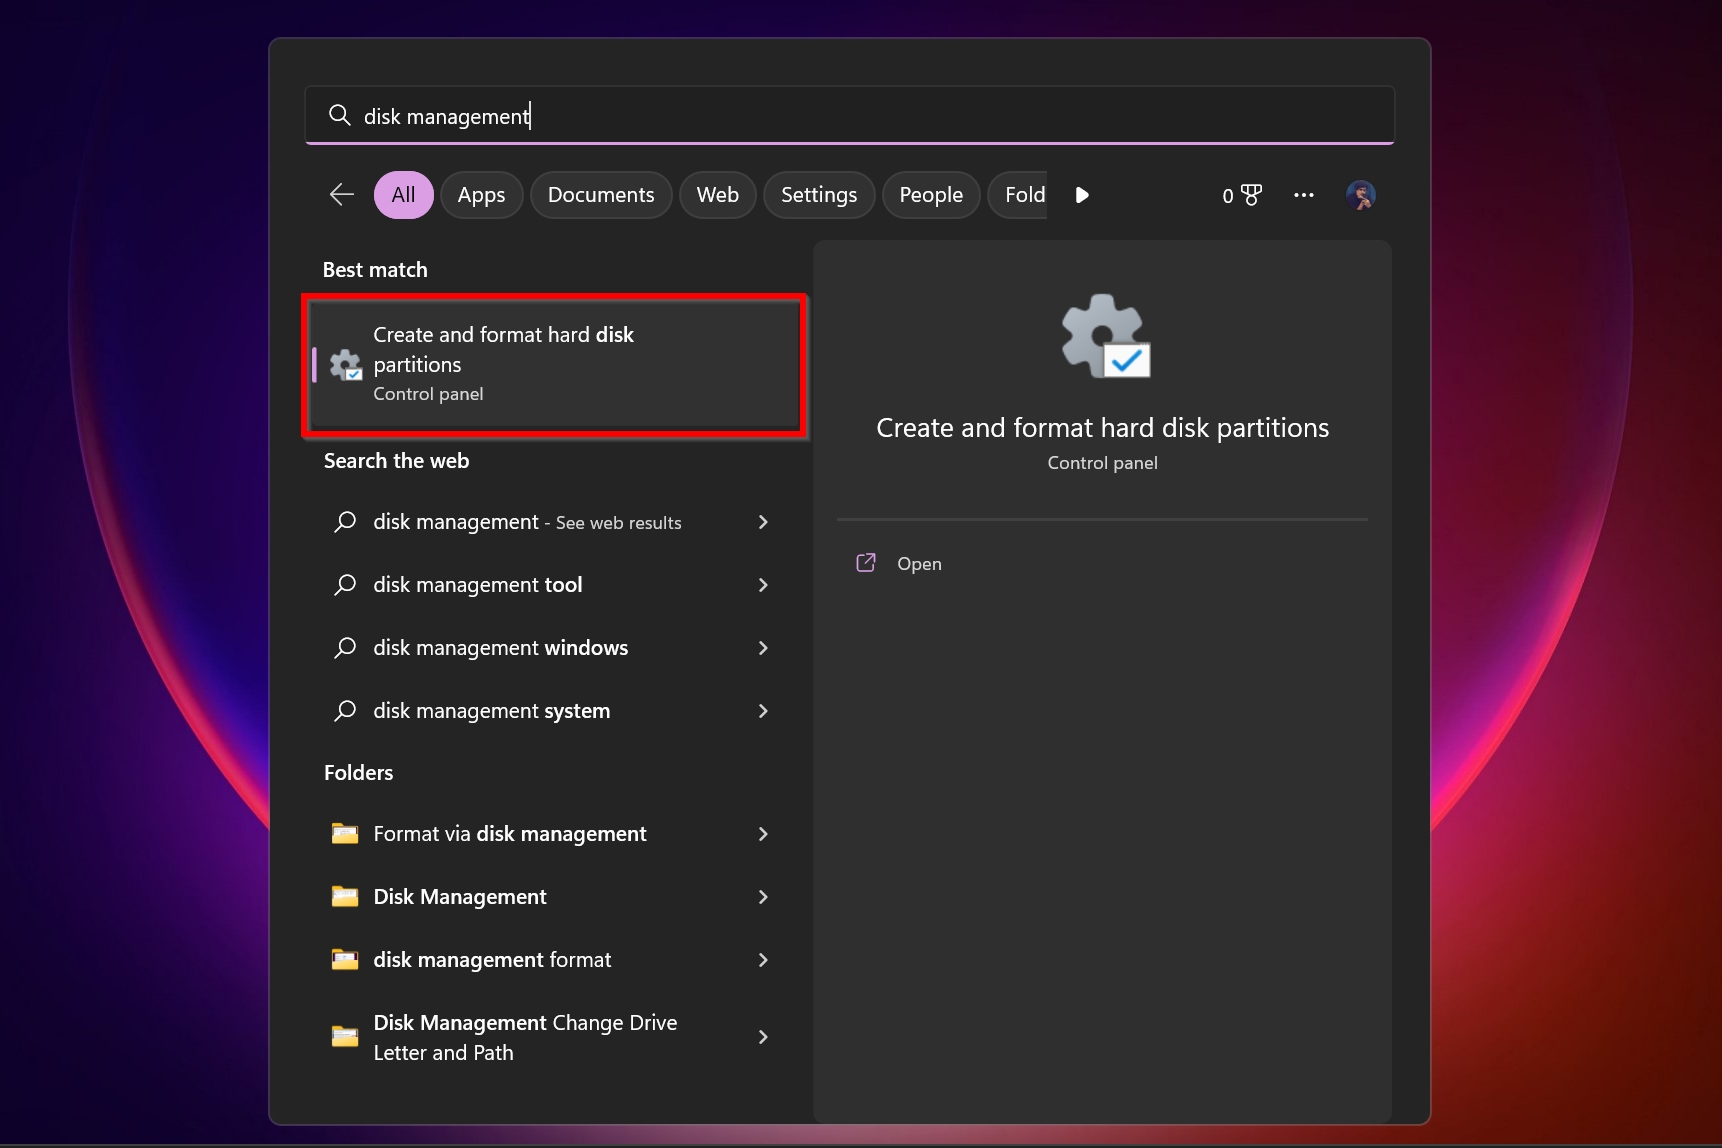The height and width of the screenshot is (1148, 1722).
Task: Open the rewards points trophy icon
Action: click(x=1242, y=195)
